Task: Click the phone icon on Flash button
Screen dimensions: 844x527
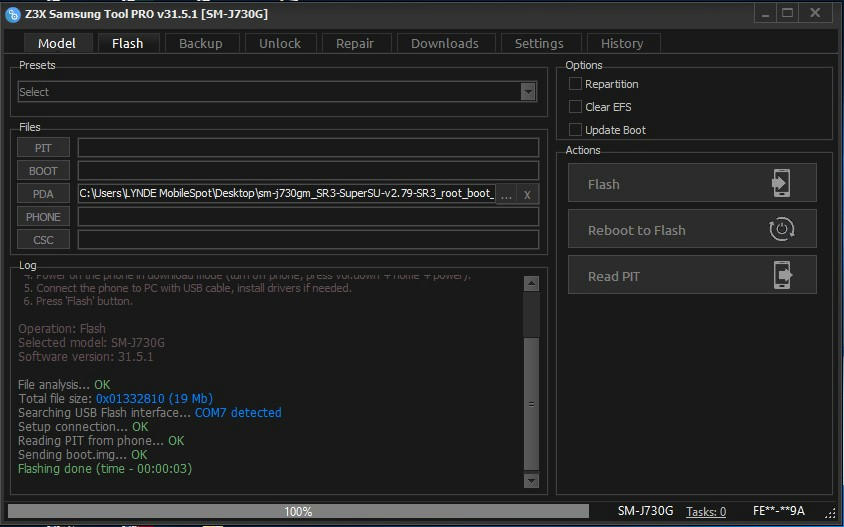Action: (x=781, y=183)
